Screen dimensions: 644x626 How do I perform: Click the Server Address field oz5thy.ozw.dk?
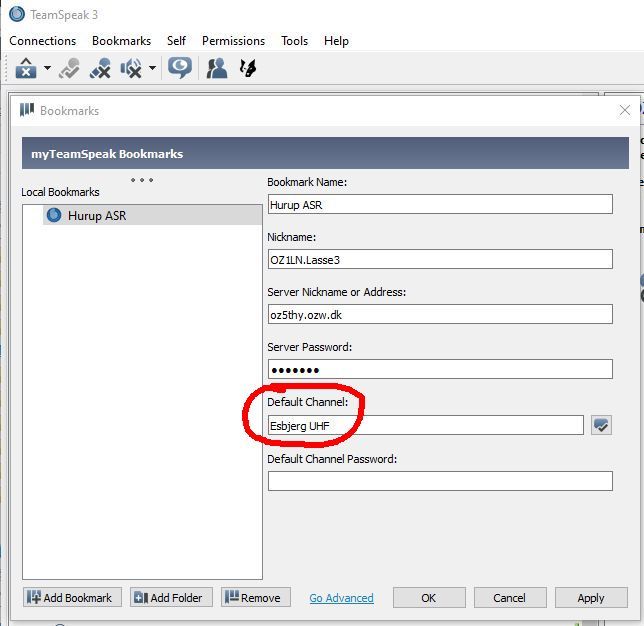coord(440,315)
